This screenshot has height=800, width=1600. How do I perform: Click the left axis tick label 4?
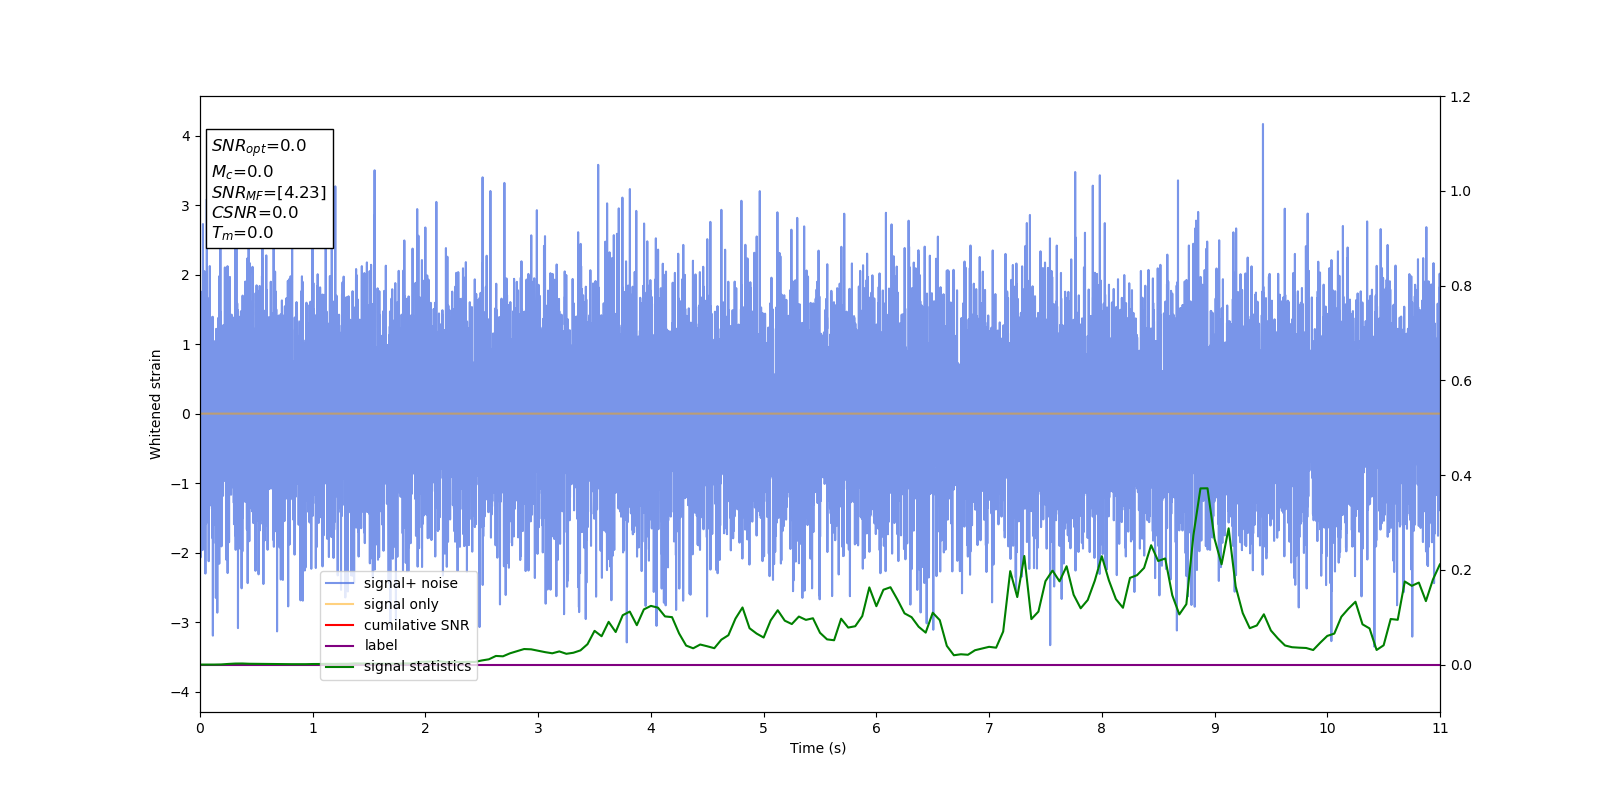(186, 136)
